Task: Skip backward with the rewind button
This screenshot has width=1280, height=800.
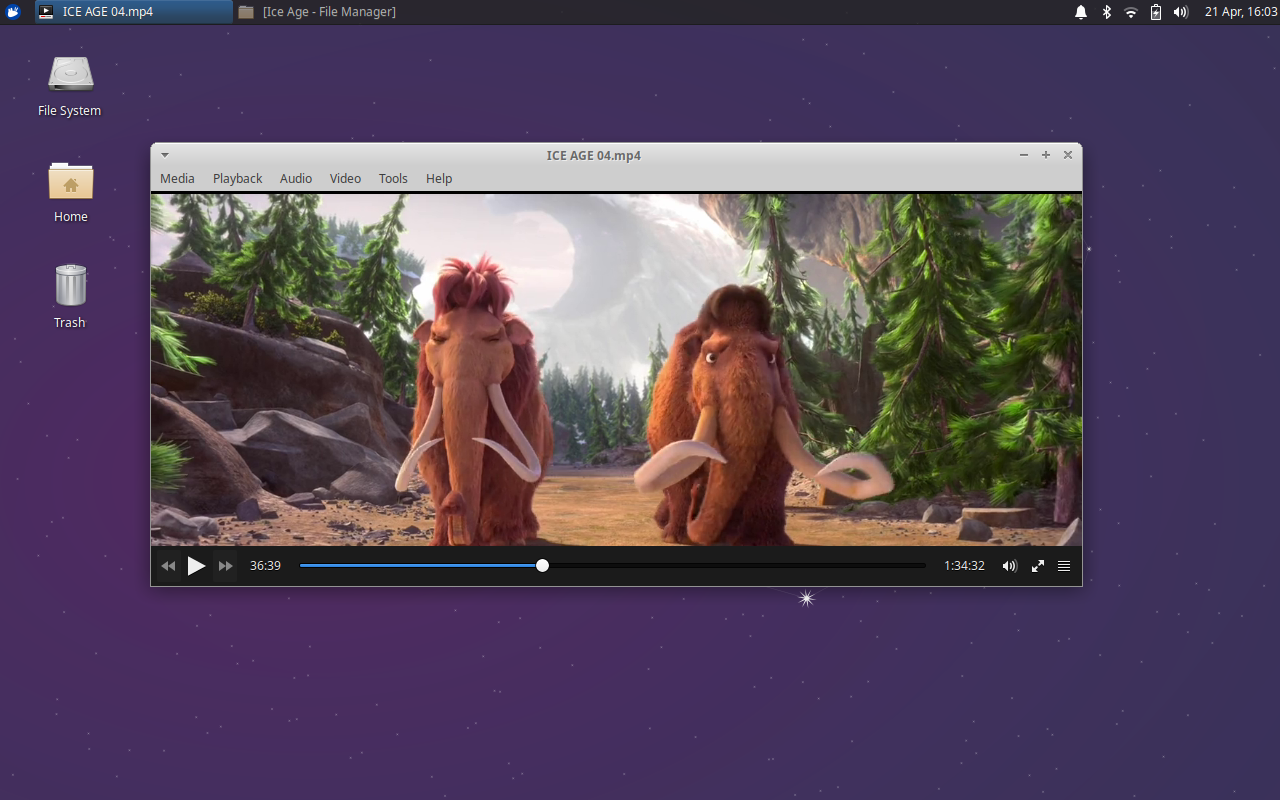Action: coord(168,566)
